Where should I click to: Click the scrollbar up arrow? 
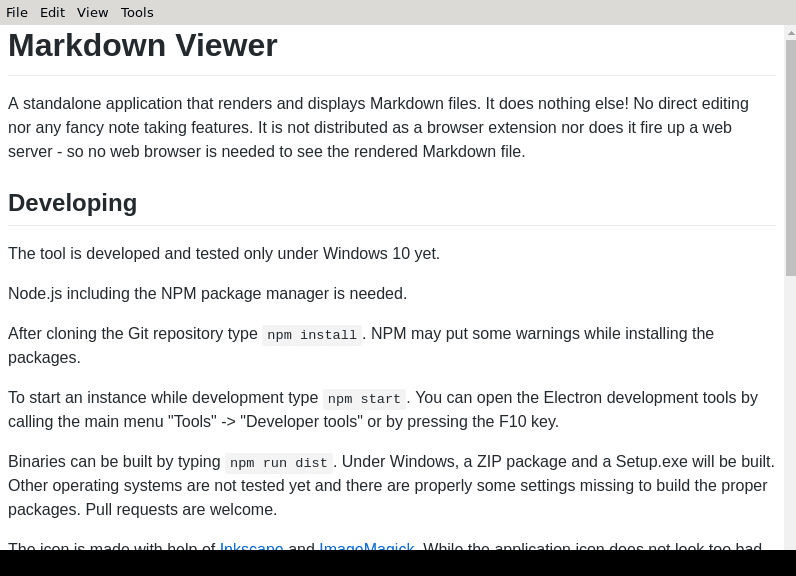tap(790, 33)
